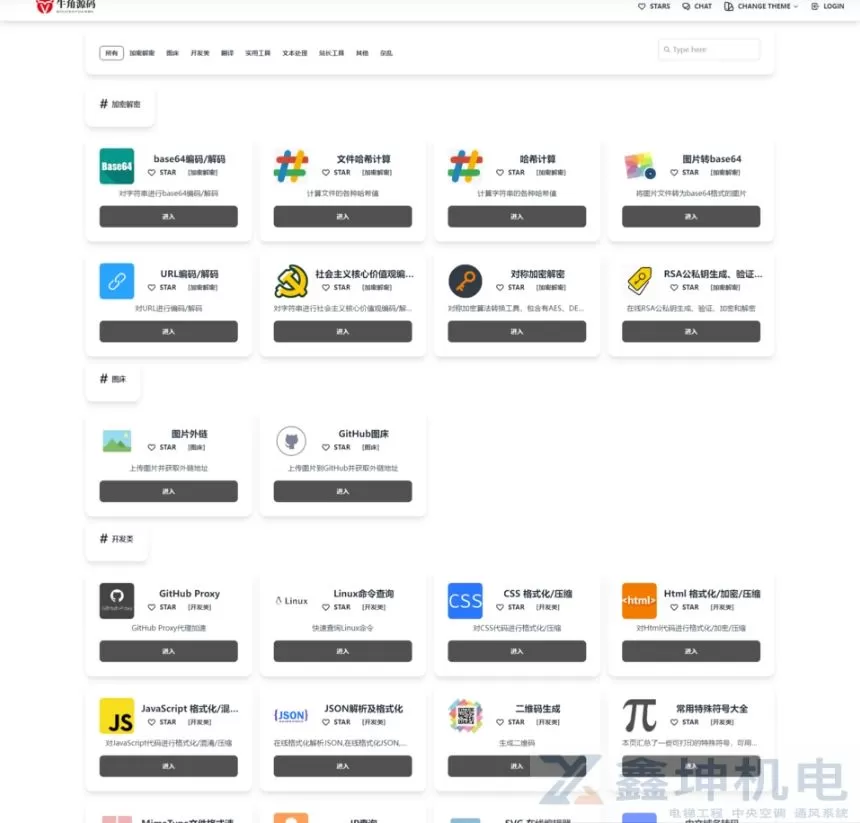Click the orange html icon

coord(640,601)
